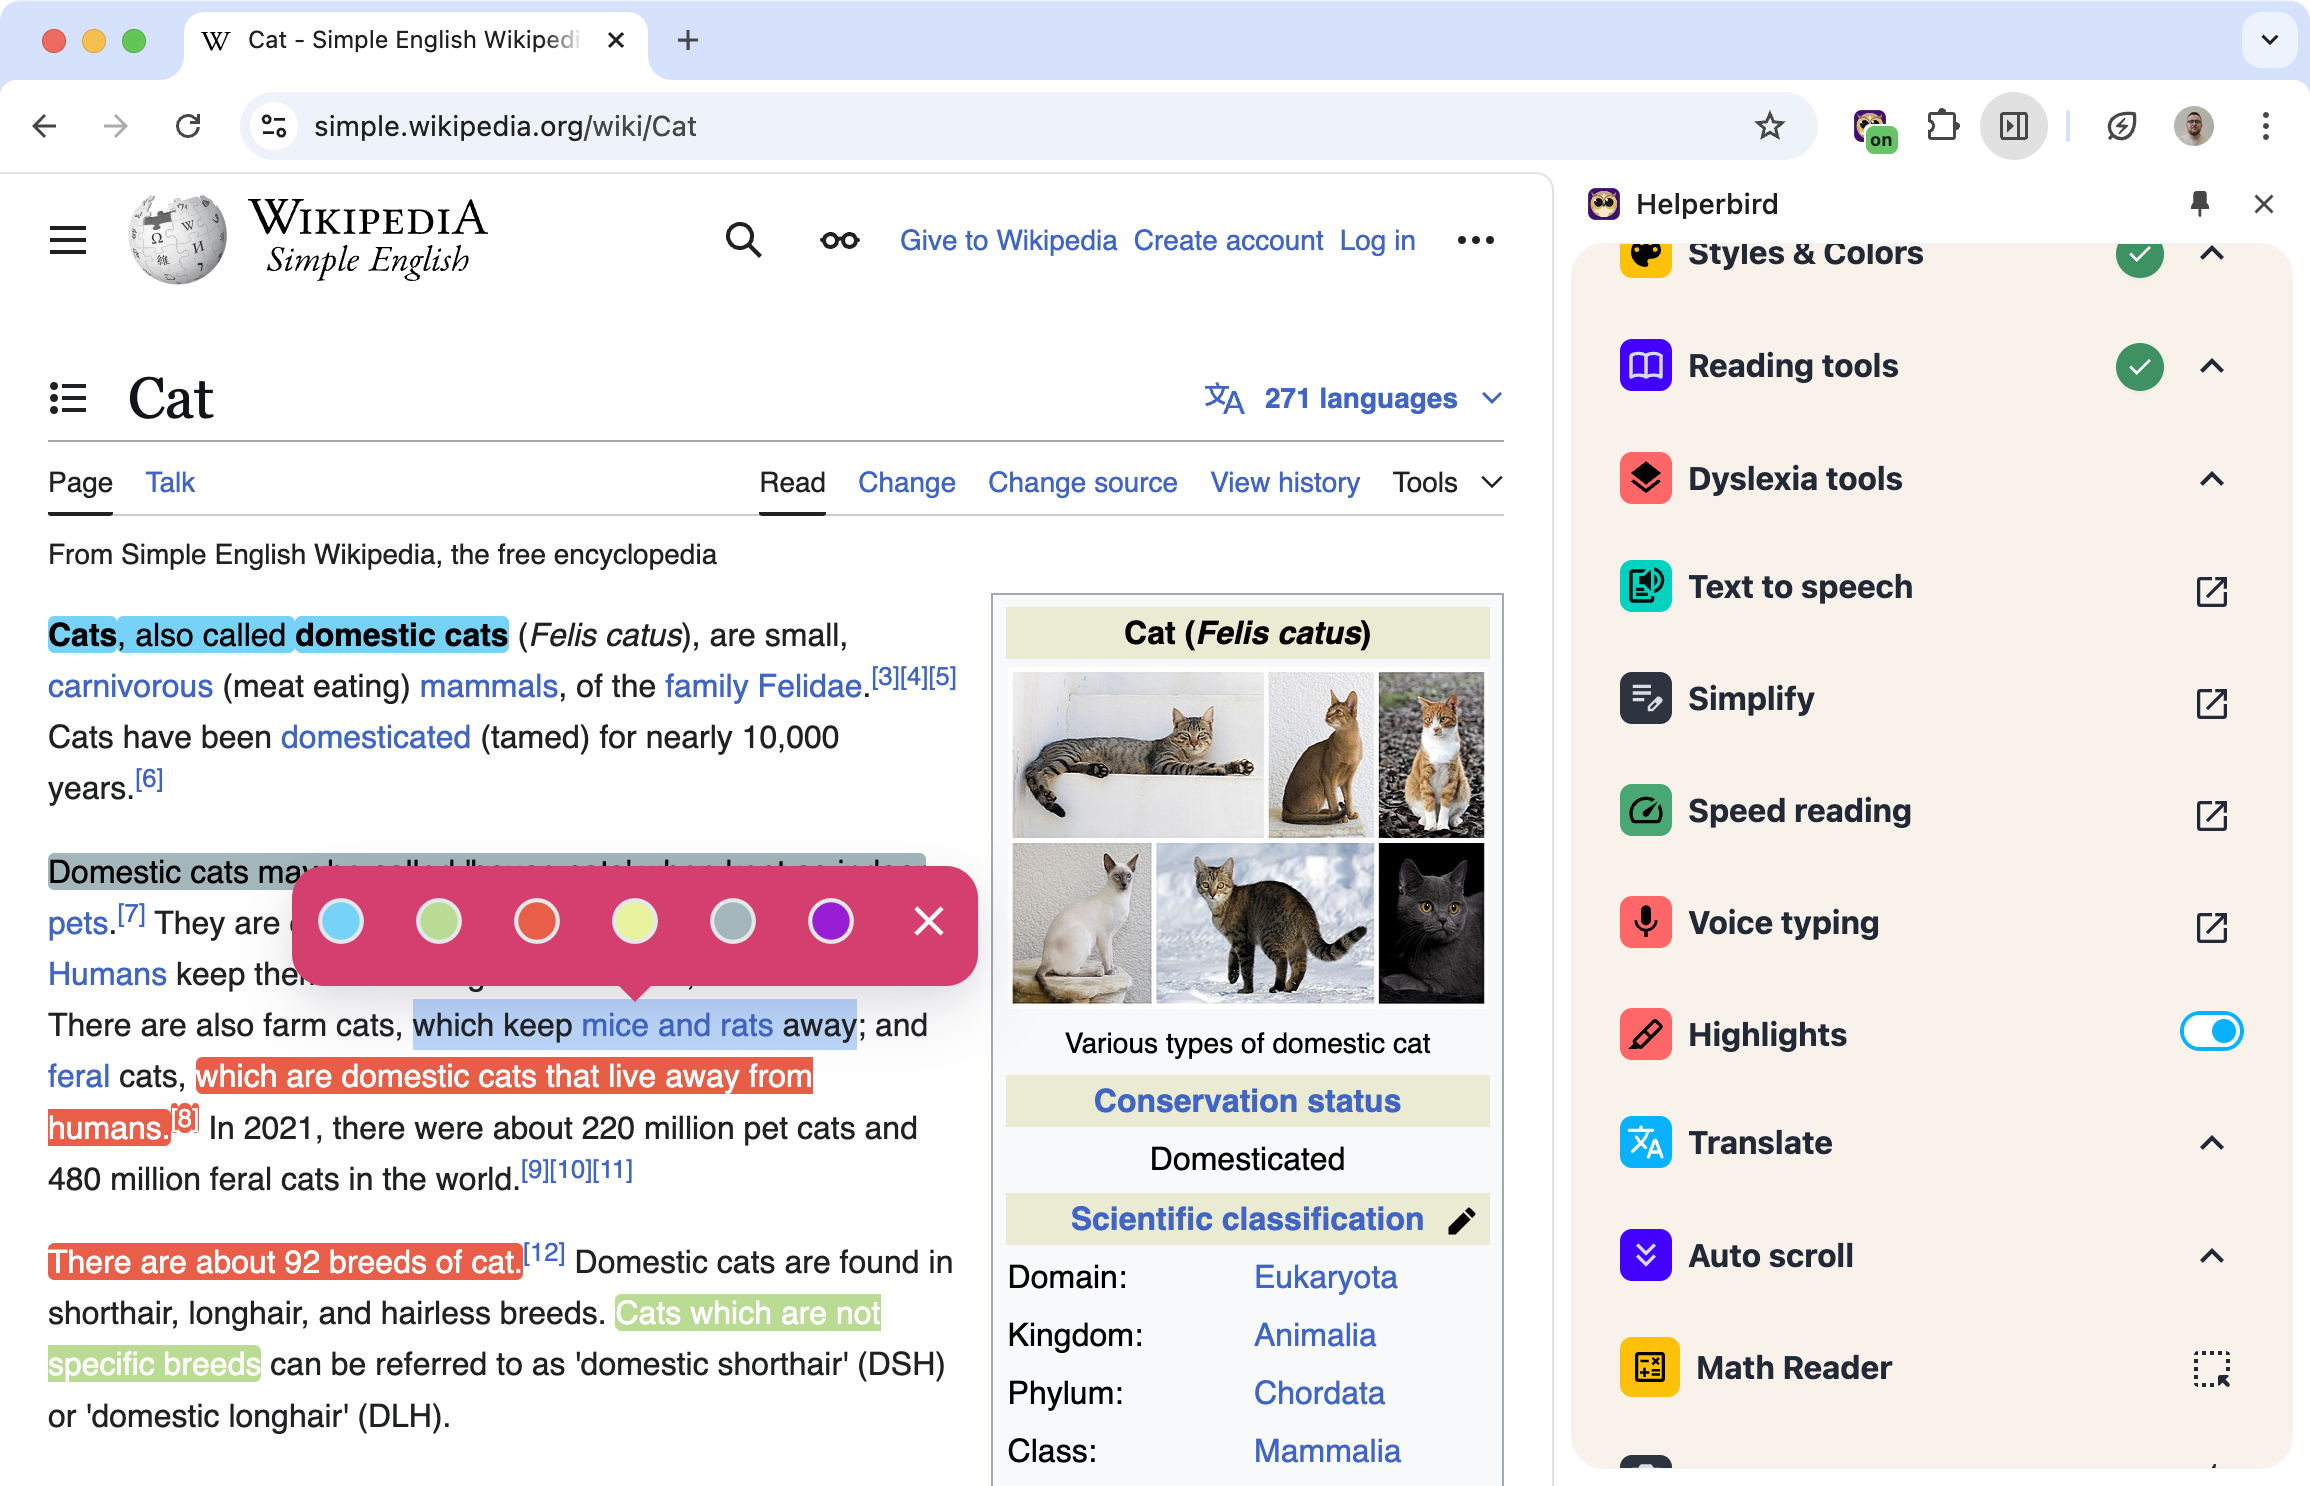Toggle the Reading tools checkmark

coord(2140,367)
